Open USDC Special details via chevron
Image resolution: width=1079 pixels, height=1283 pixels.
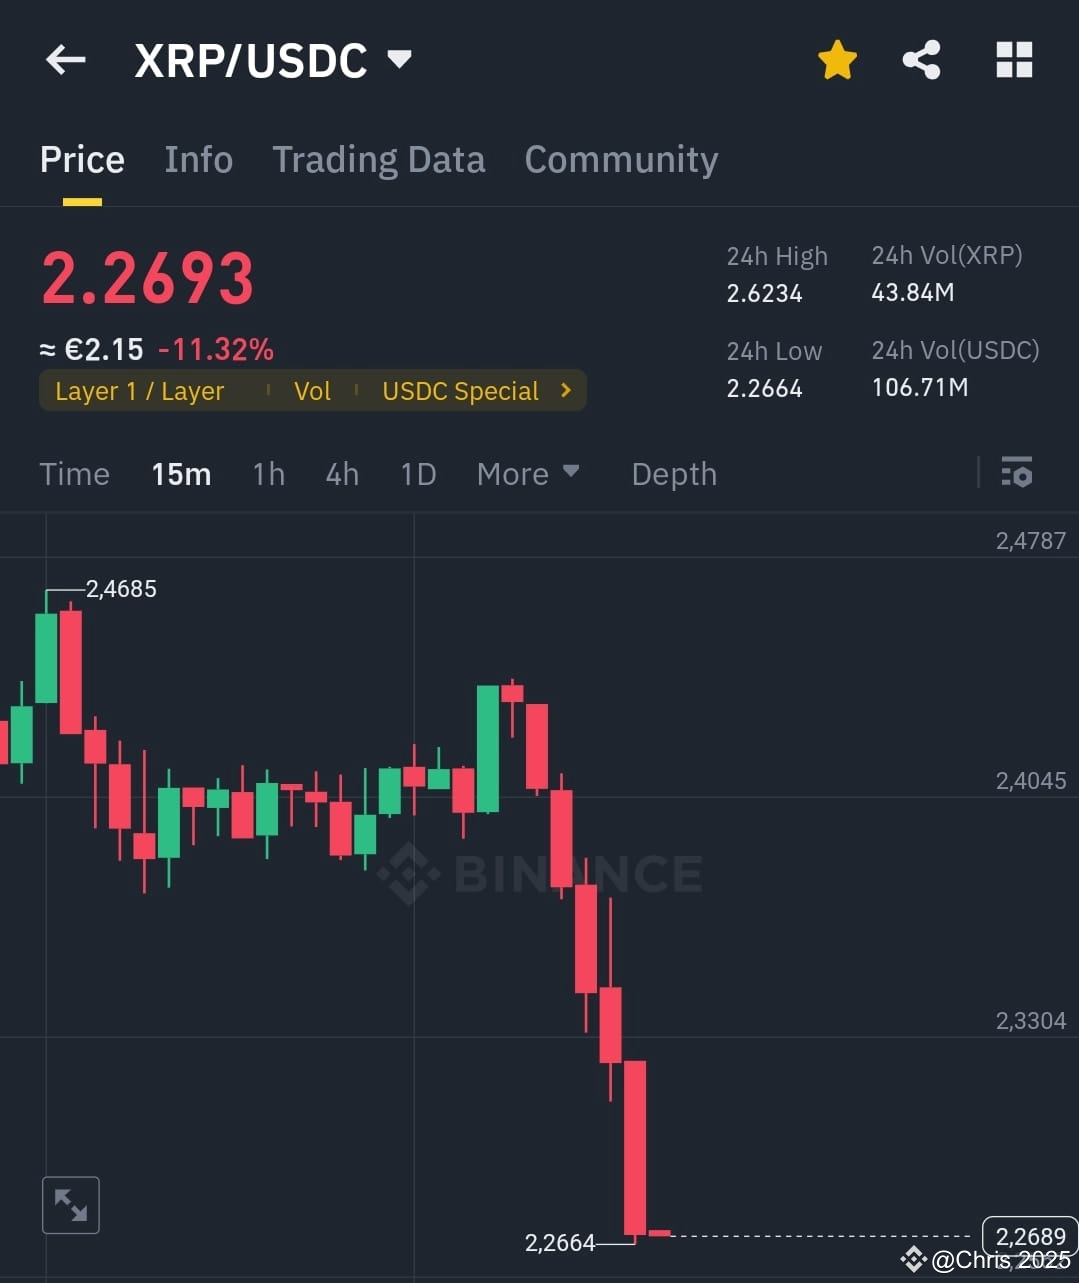click(x=565, y=391)
